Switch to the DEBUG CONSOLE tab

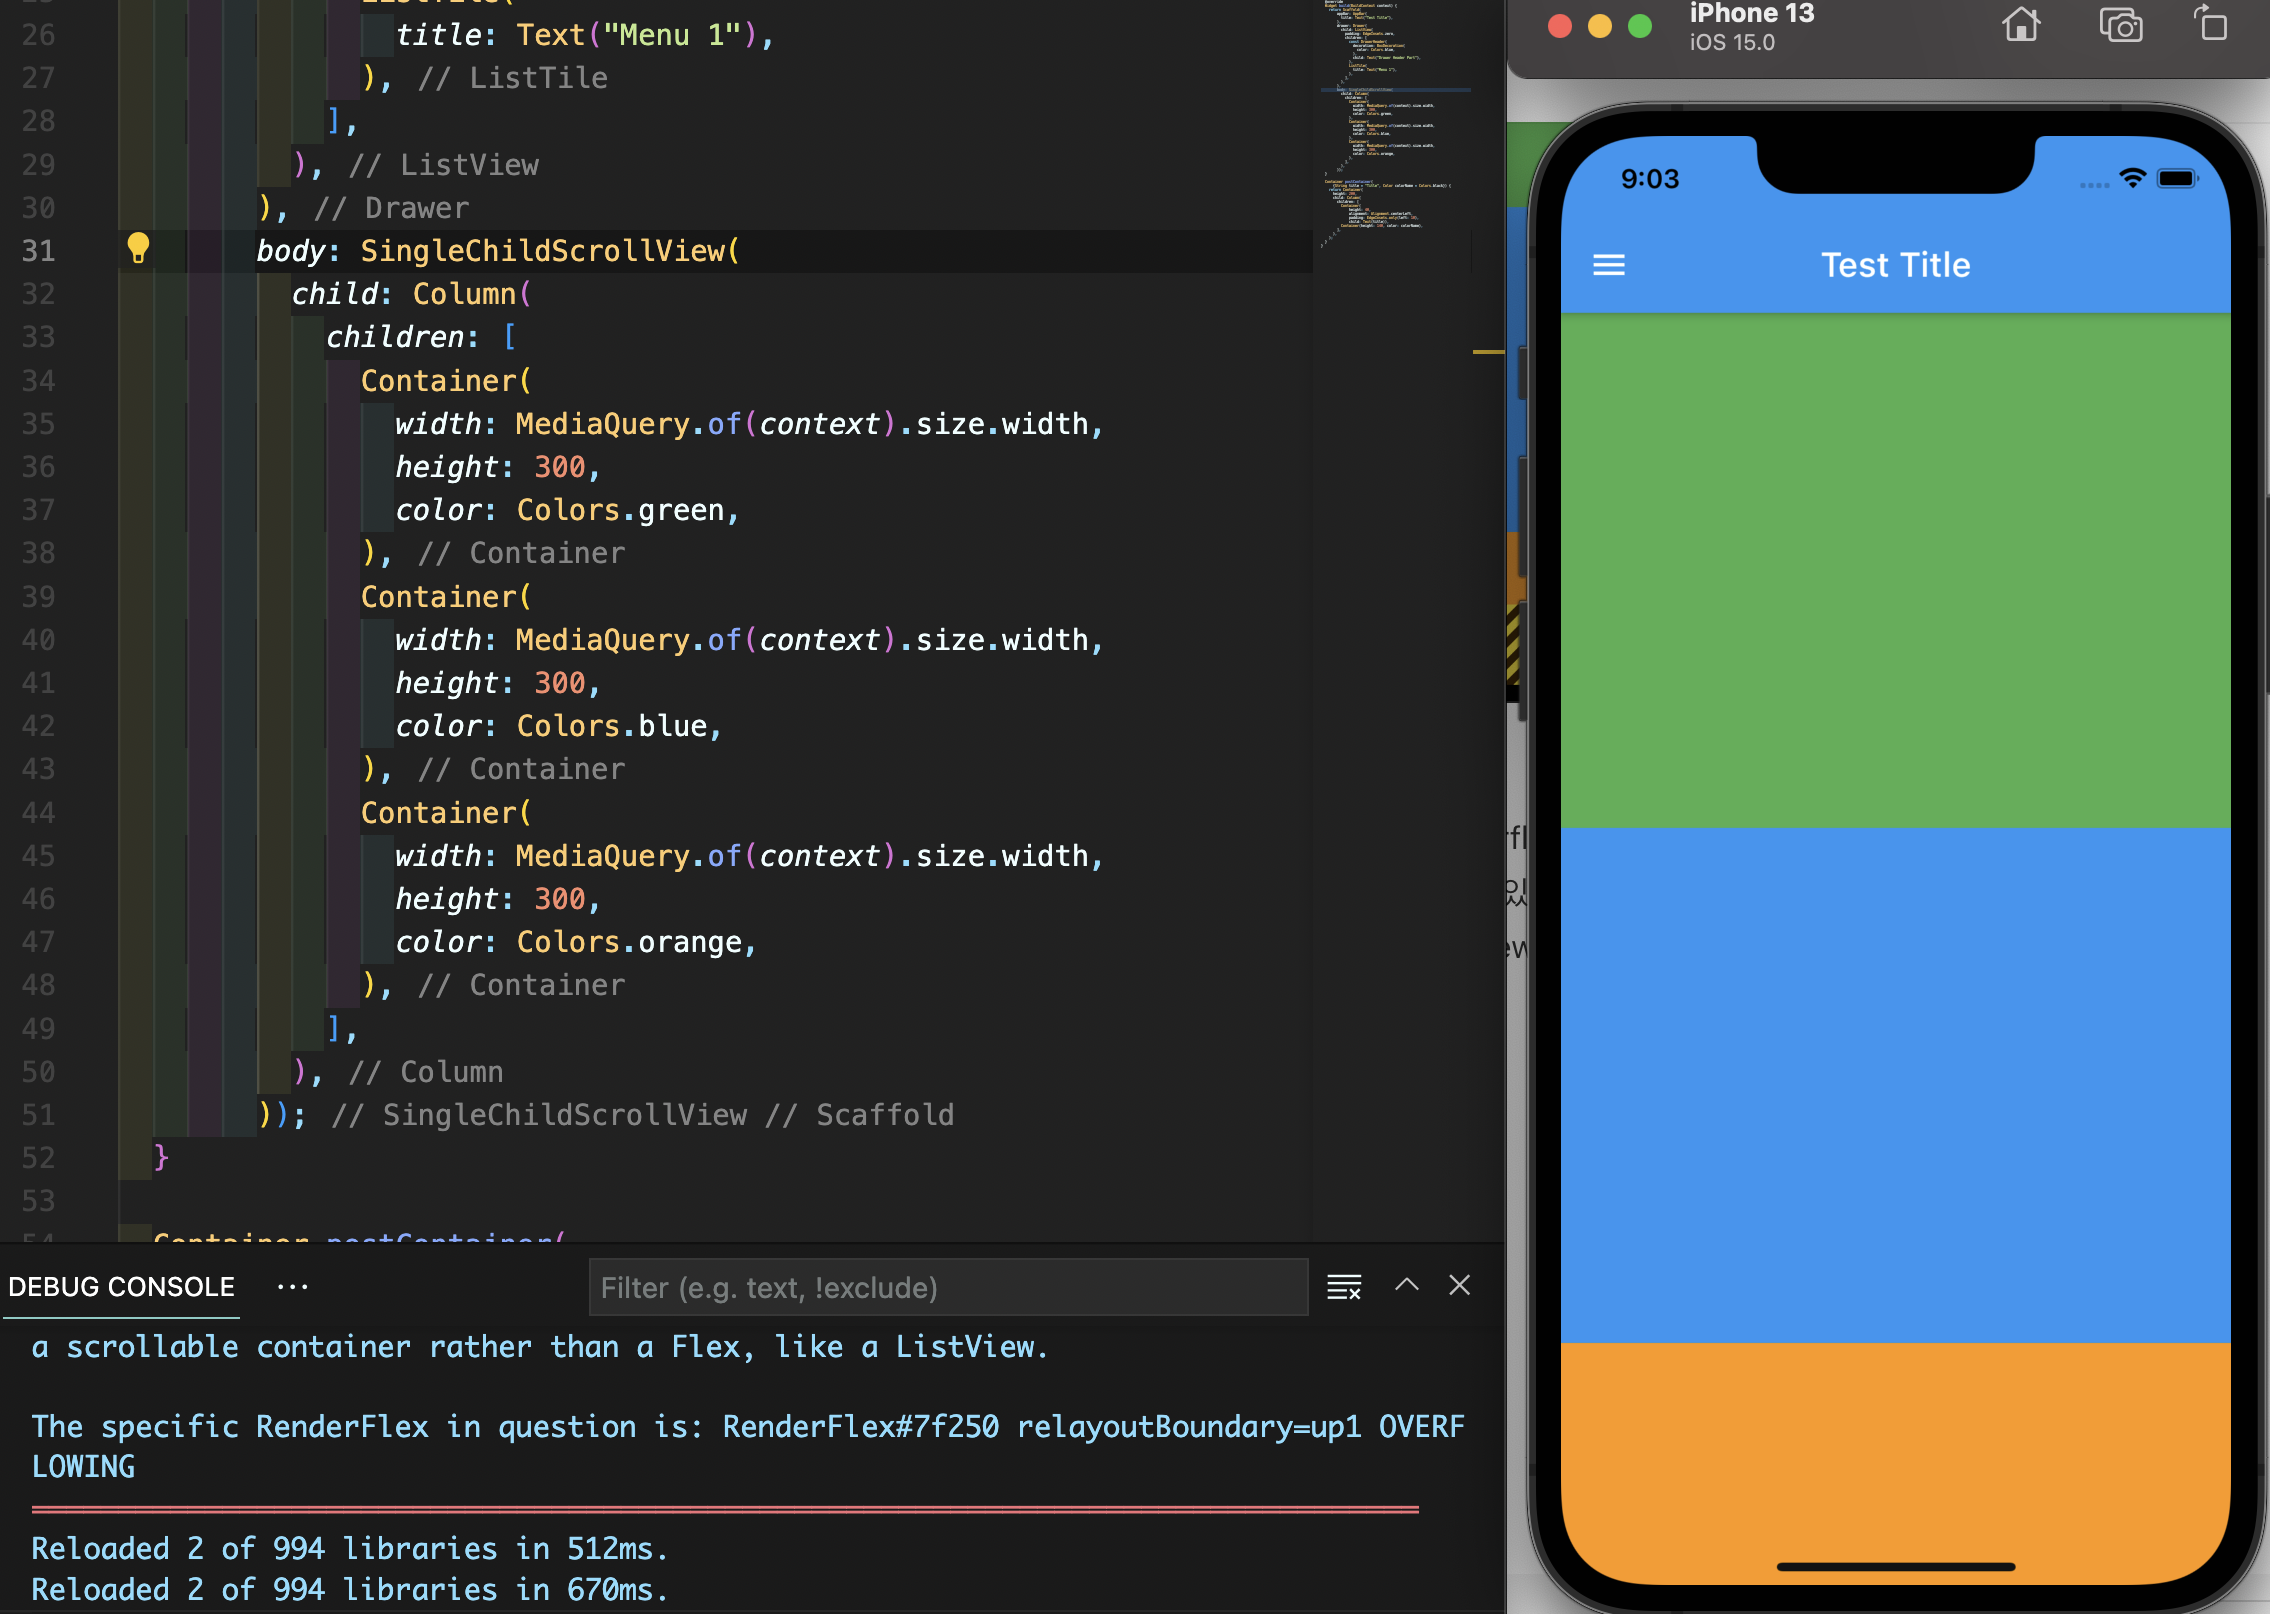click(121, 1287)
